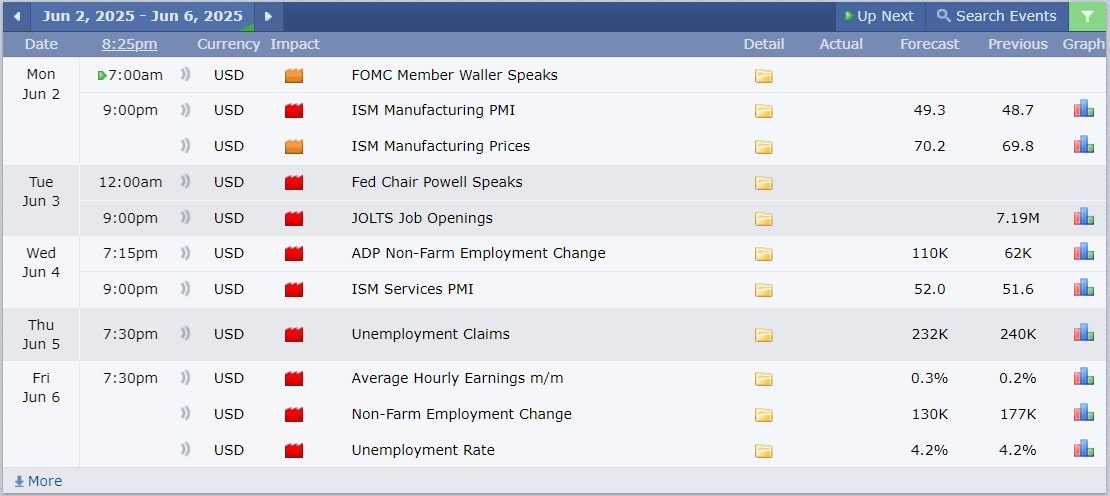Click the 177K previous Non-Farm value
The height and width of the screenshot is (496, 1110).
tap(1018, 414)
